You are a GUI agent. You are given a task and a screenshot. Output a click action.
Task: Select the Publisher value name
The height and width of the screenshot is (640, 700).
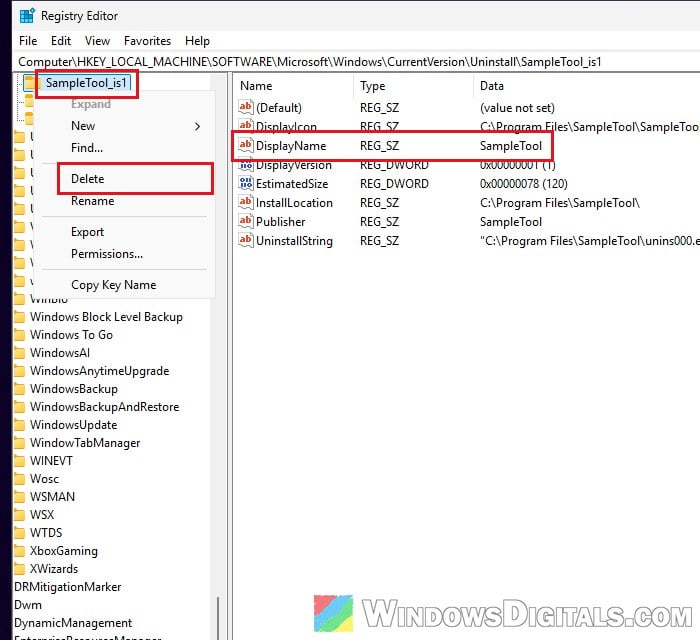[x=280, y=222]
